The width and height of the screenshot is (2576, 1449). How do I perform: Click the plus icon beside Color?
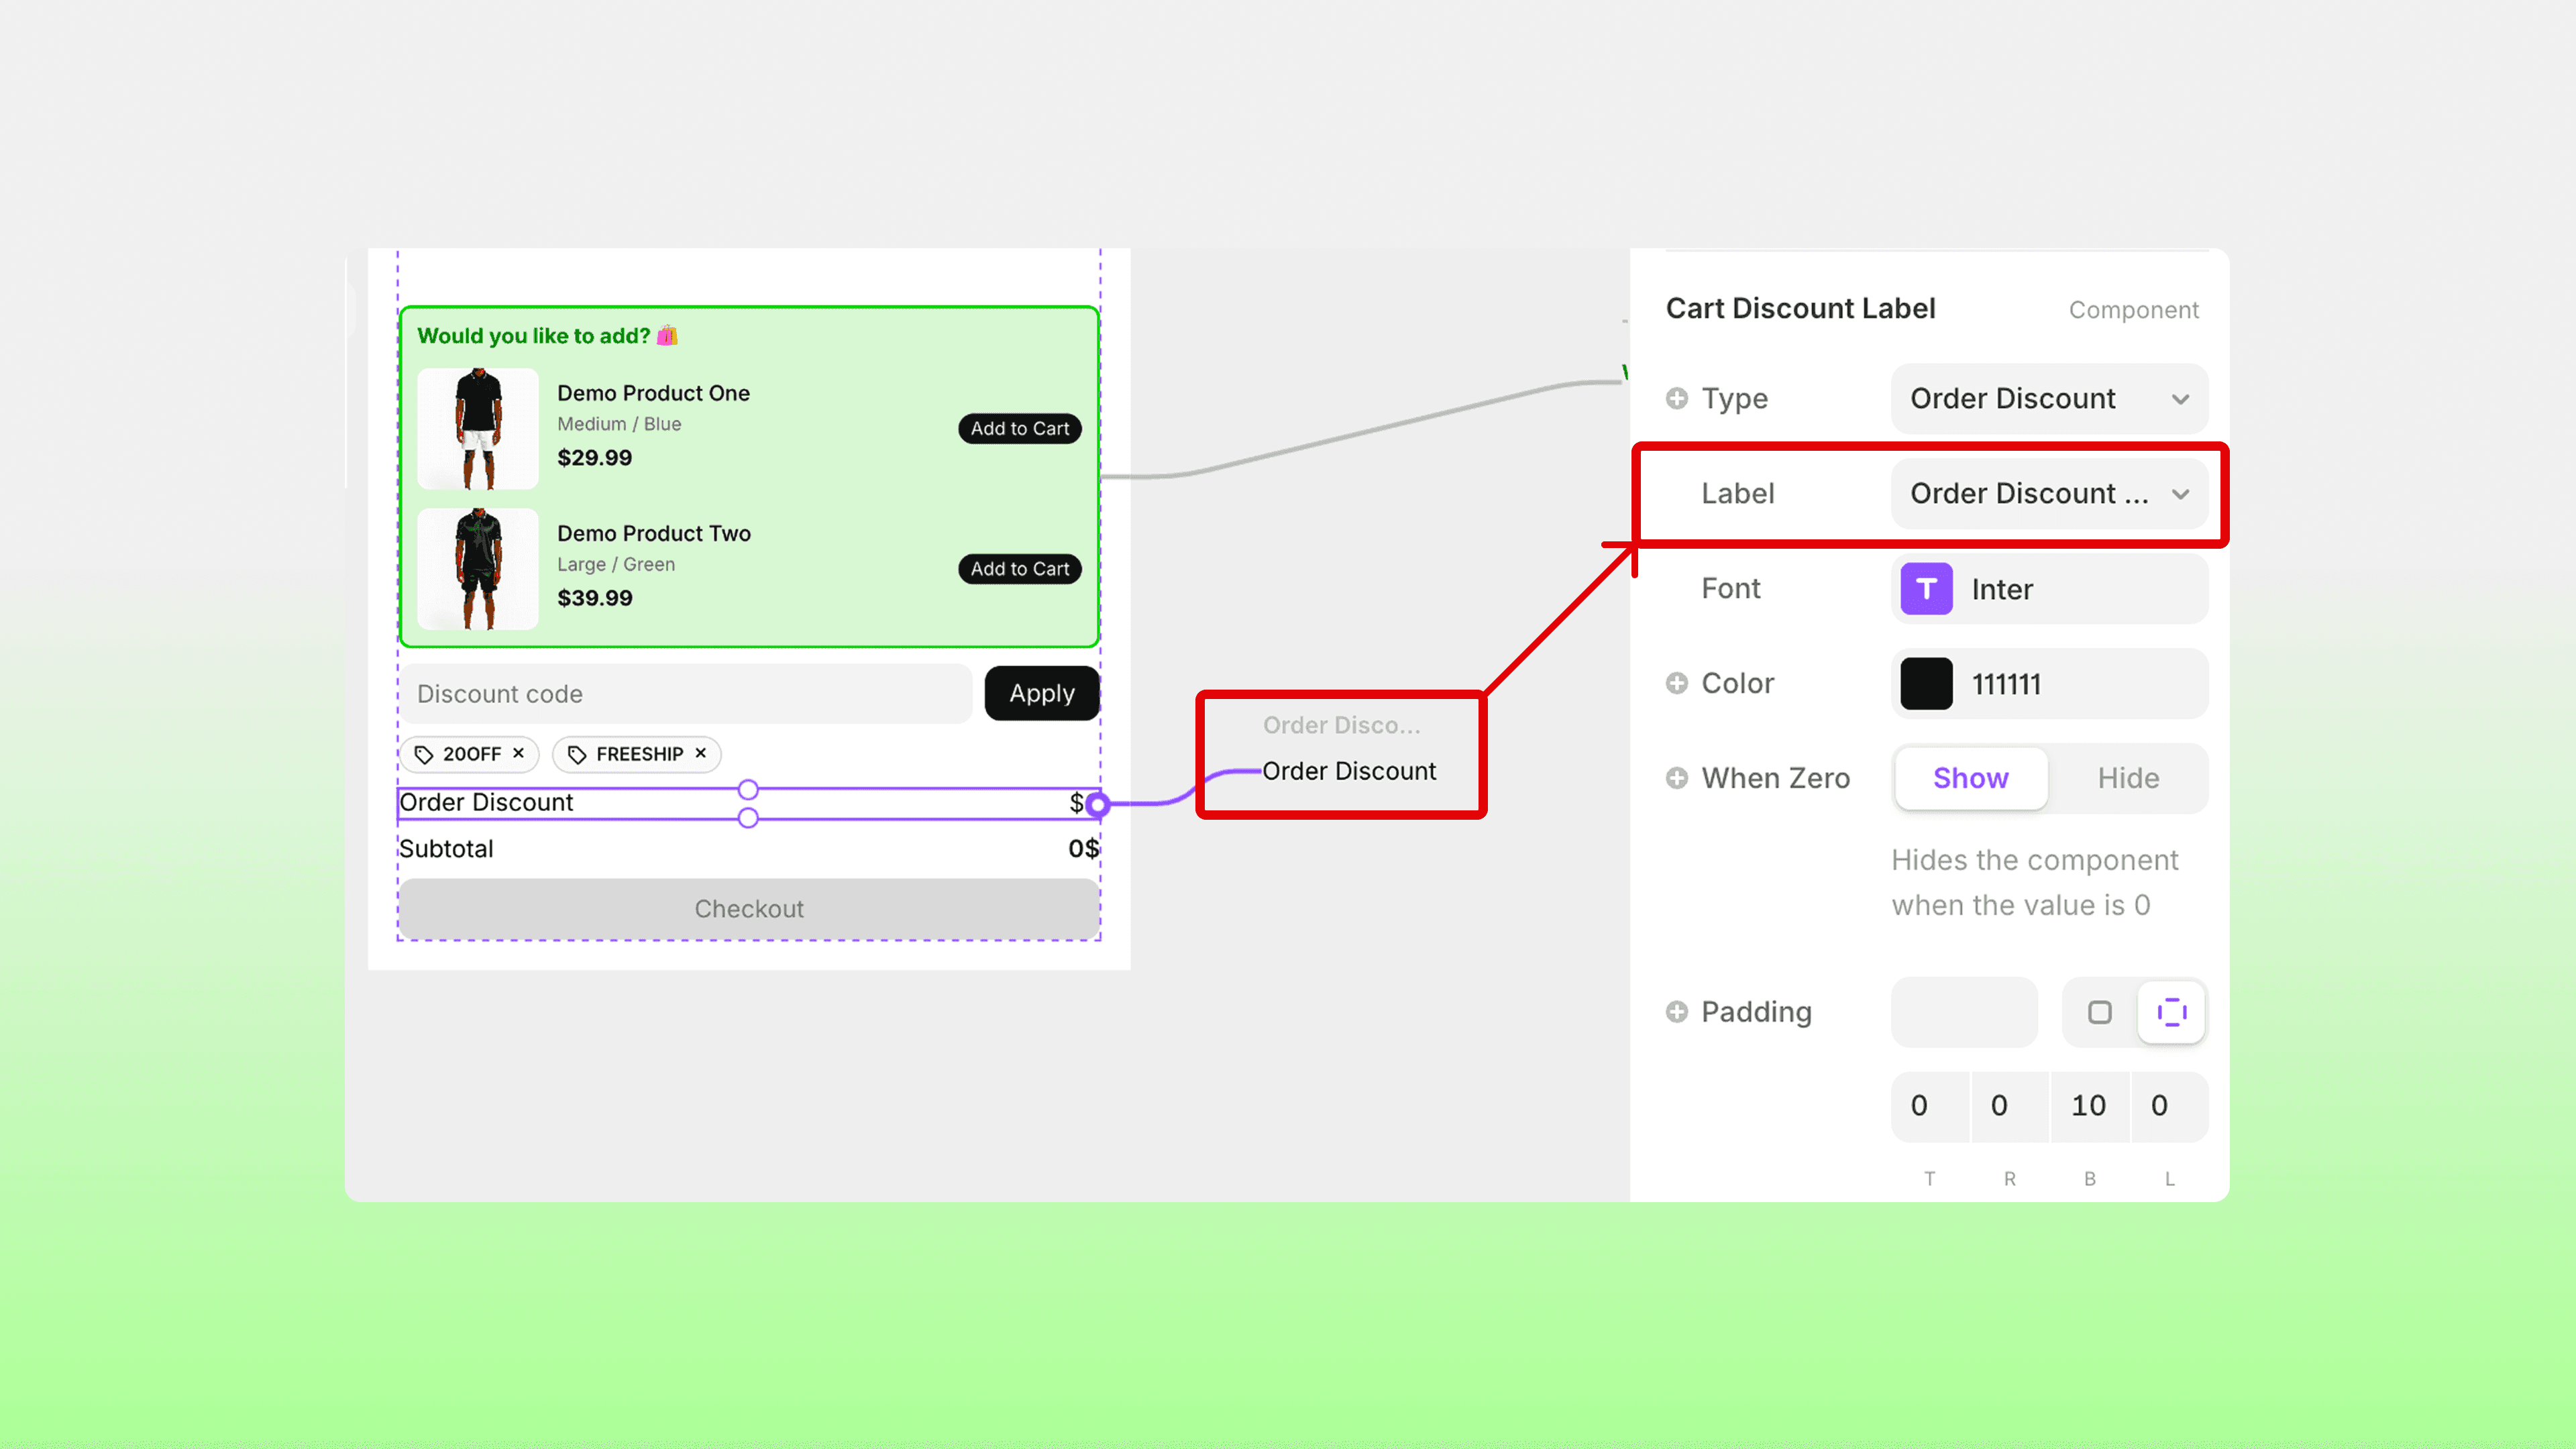[1677, 683]
